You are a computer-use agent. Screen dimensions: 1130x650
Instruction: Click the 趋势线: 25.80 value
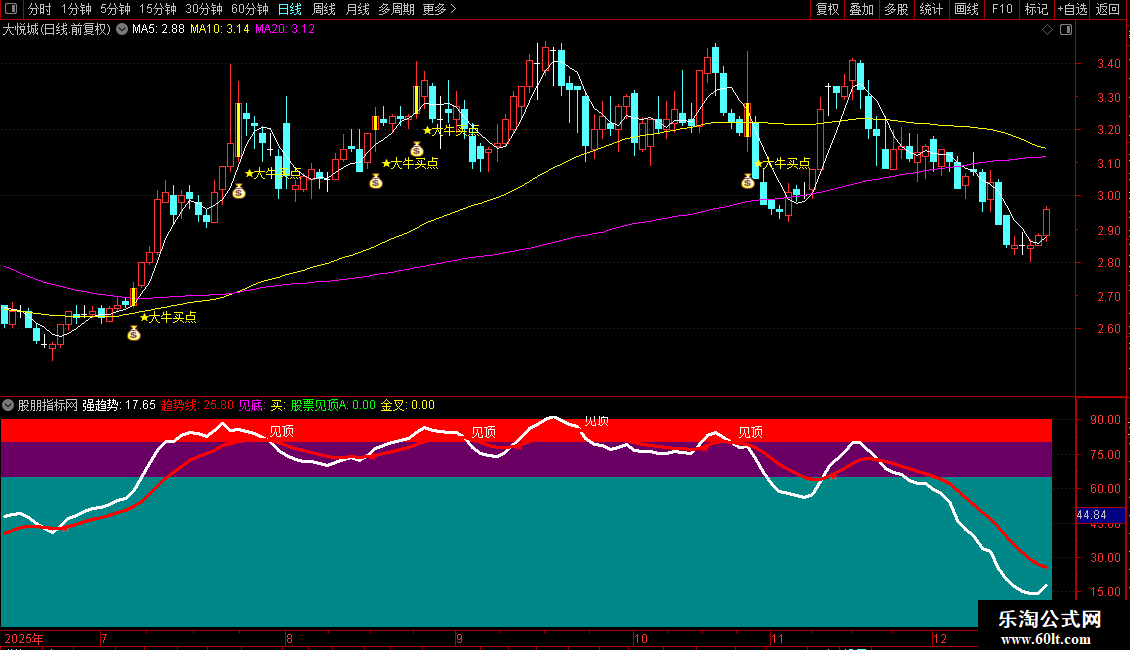(x=197, y=405)
